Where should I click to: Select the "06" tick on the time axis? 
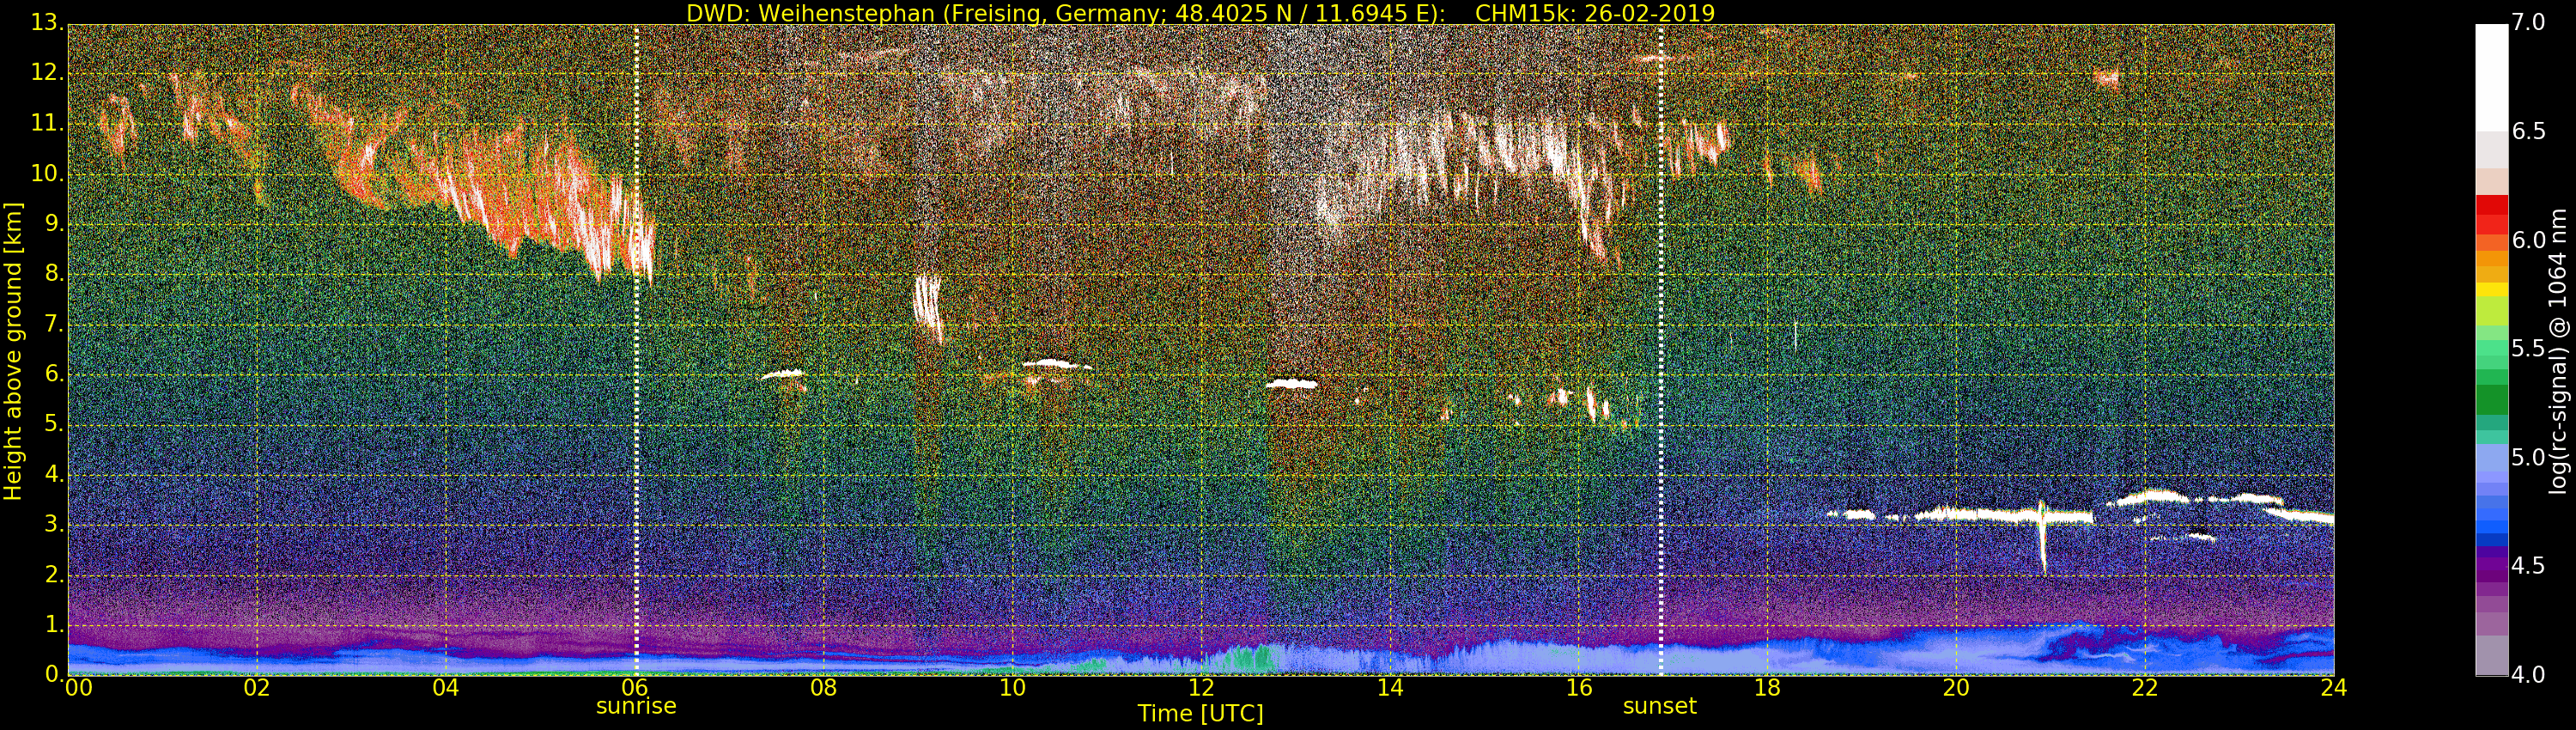point(634,688)
